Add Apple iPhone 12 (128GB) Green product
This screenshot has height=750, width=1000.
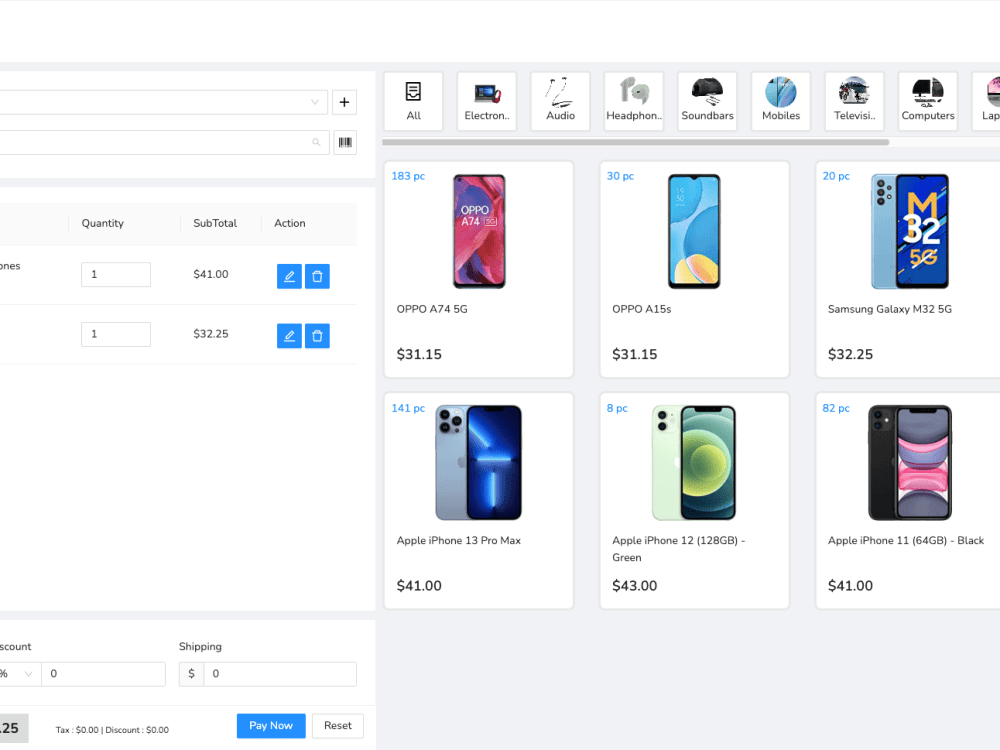(x=695, y=501)
